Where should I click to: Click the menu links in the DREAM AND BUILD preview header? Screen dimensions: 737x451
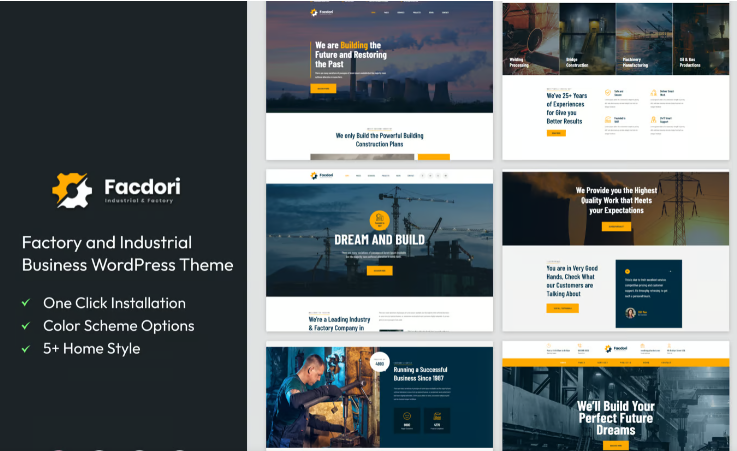pyautogui.click(x=379, y=175)
